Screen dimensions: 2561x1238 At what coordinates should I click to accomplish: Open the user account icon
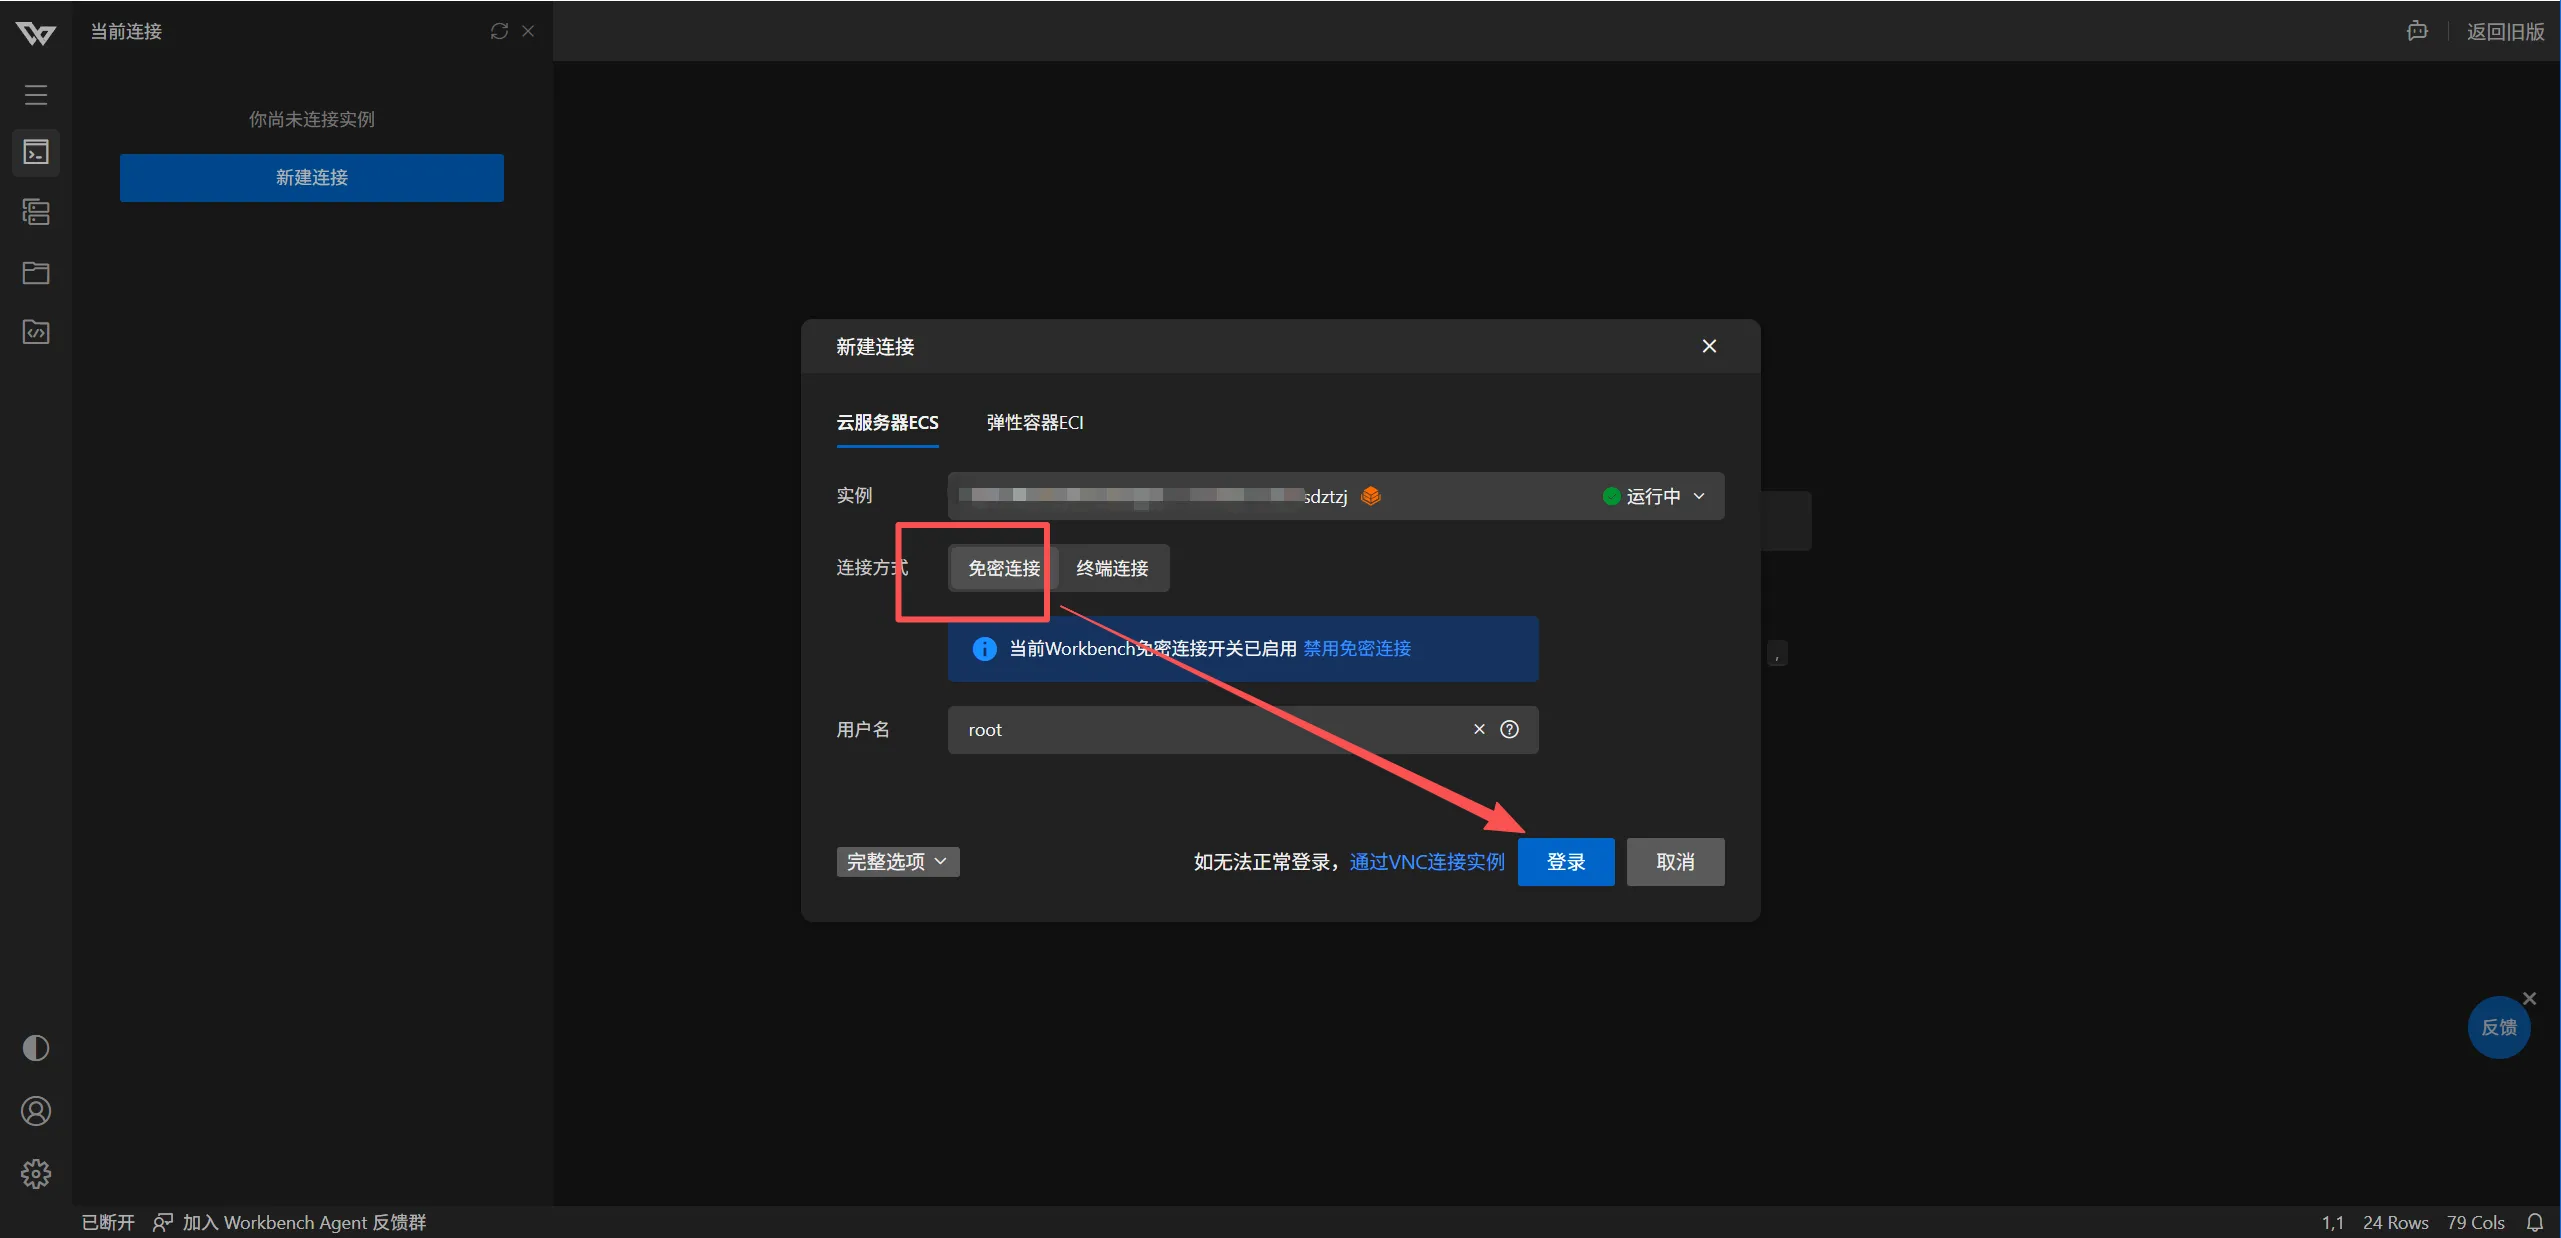tap(36, 1111)
